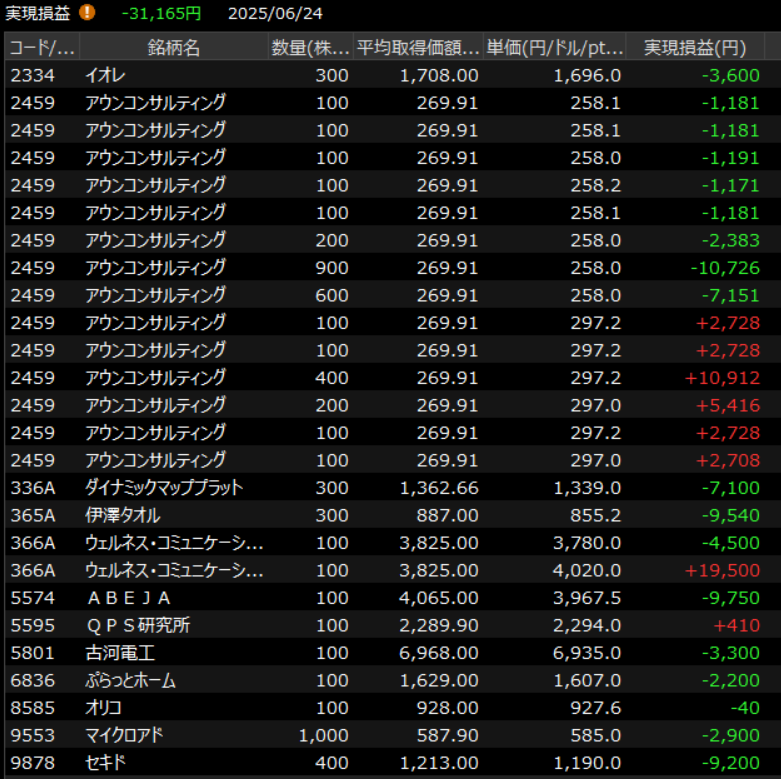Click the -7,151 loss value
Viewport: 781px width, 779px height.
click(731, 295)
